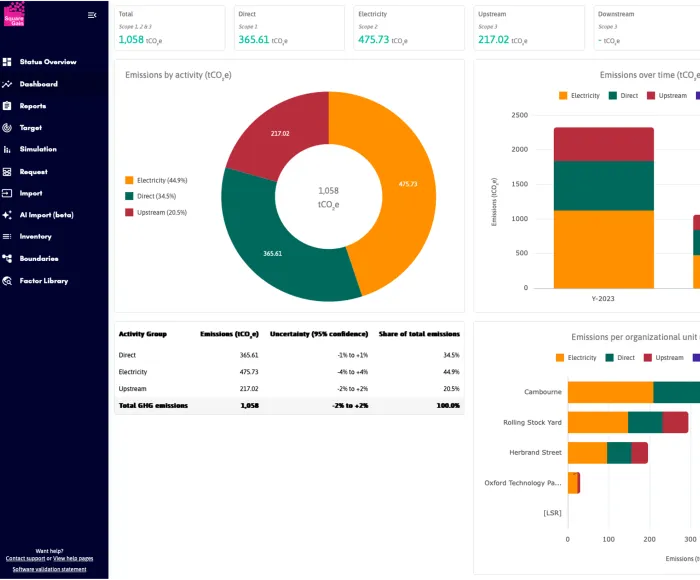Collapse the sidebar with the menu toggle icon
This screenshot has width=700, height=580.
point(92,15)
